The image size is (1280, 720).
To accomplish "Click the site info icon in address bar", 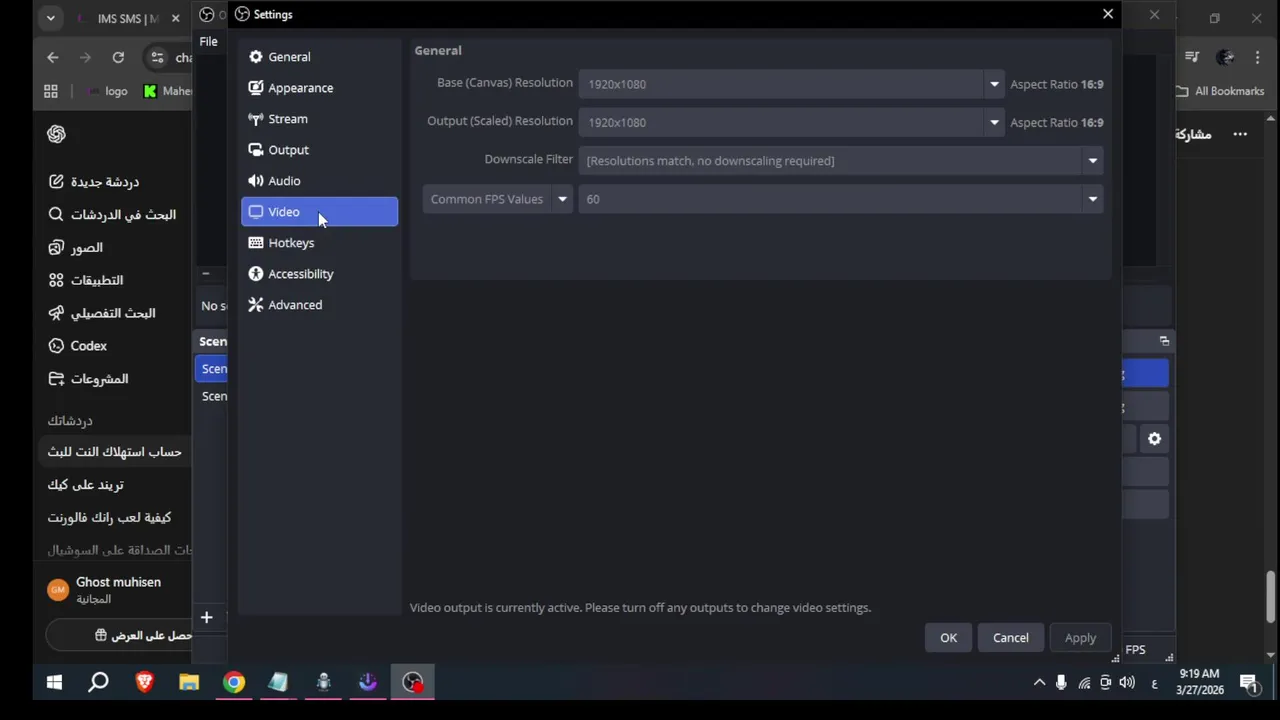I will point(157,57).
